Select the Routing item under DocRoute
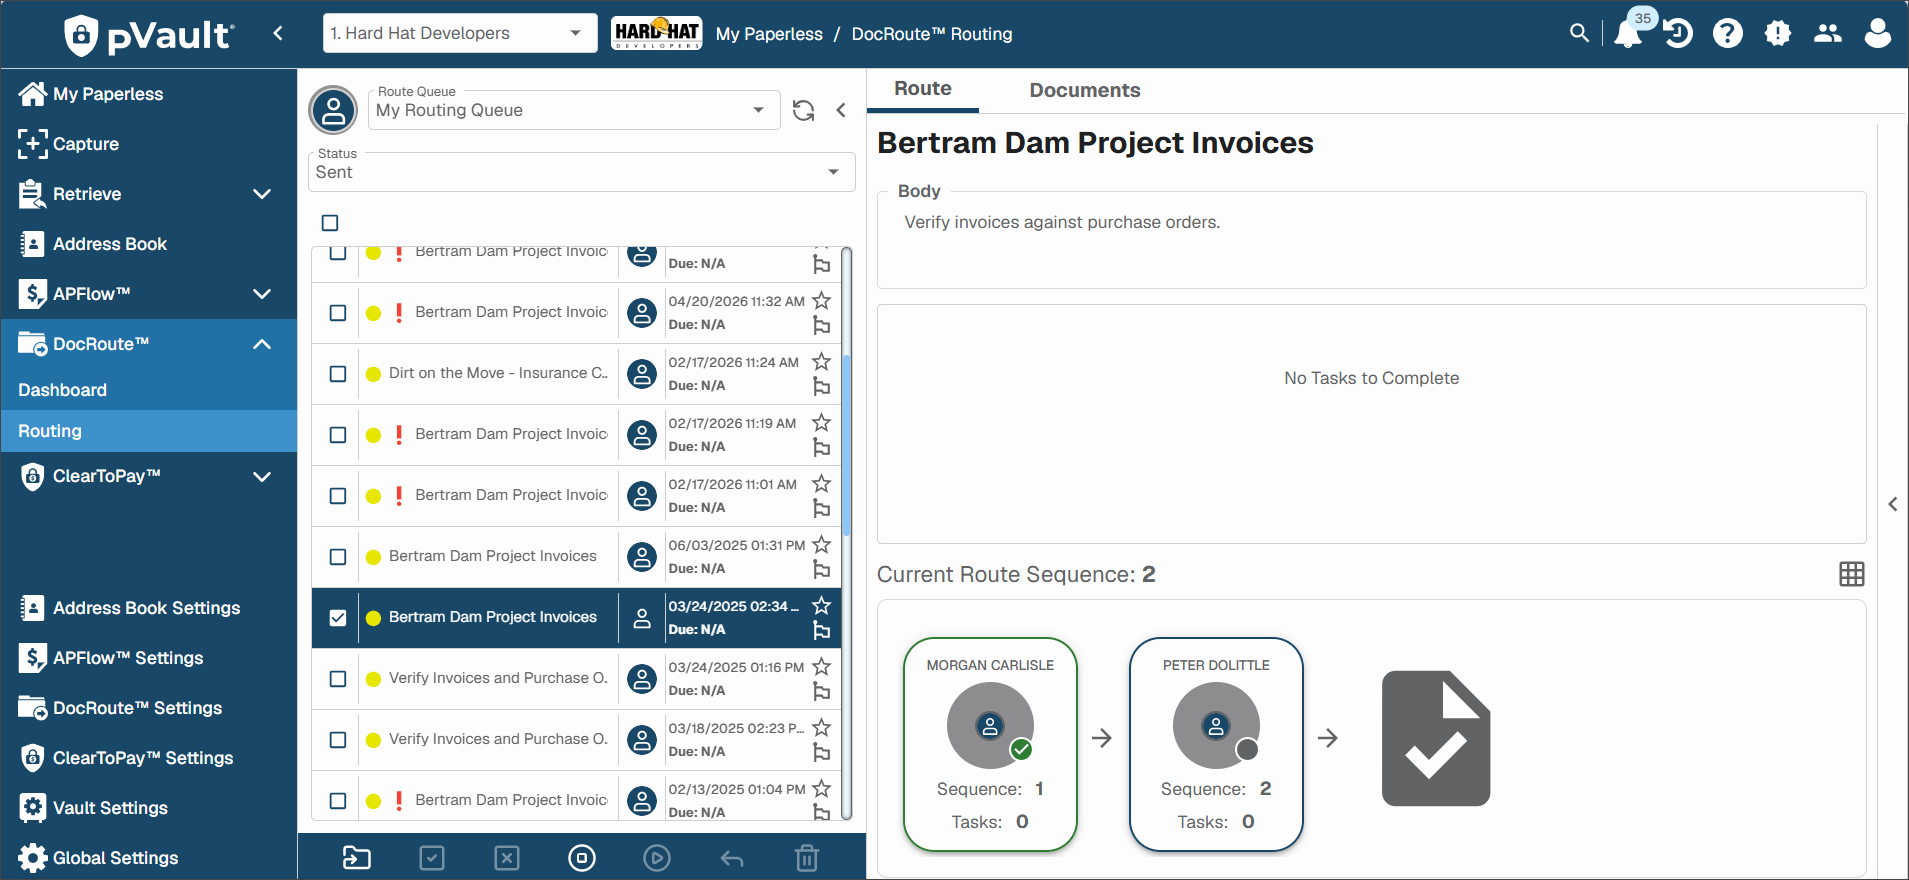Screen dimensions: 1909x880 coord(149,431)
